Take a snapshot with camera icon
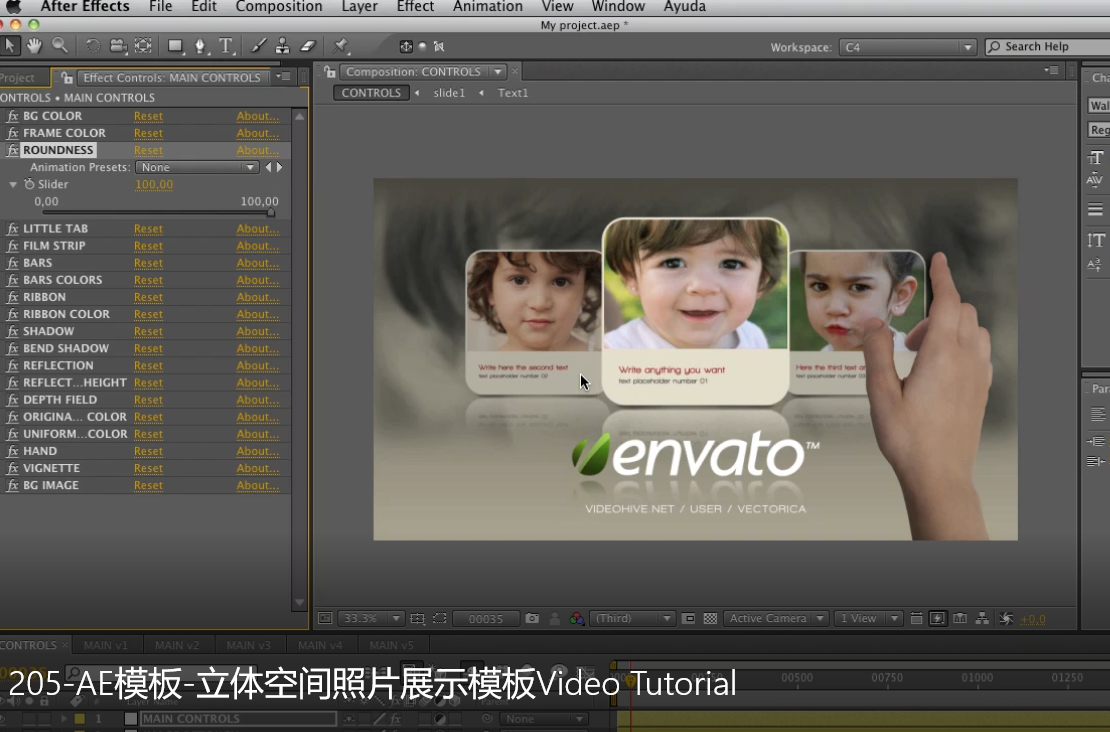Image resolution: width=1110 pixels, height=732 pixels. point(532,619)
